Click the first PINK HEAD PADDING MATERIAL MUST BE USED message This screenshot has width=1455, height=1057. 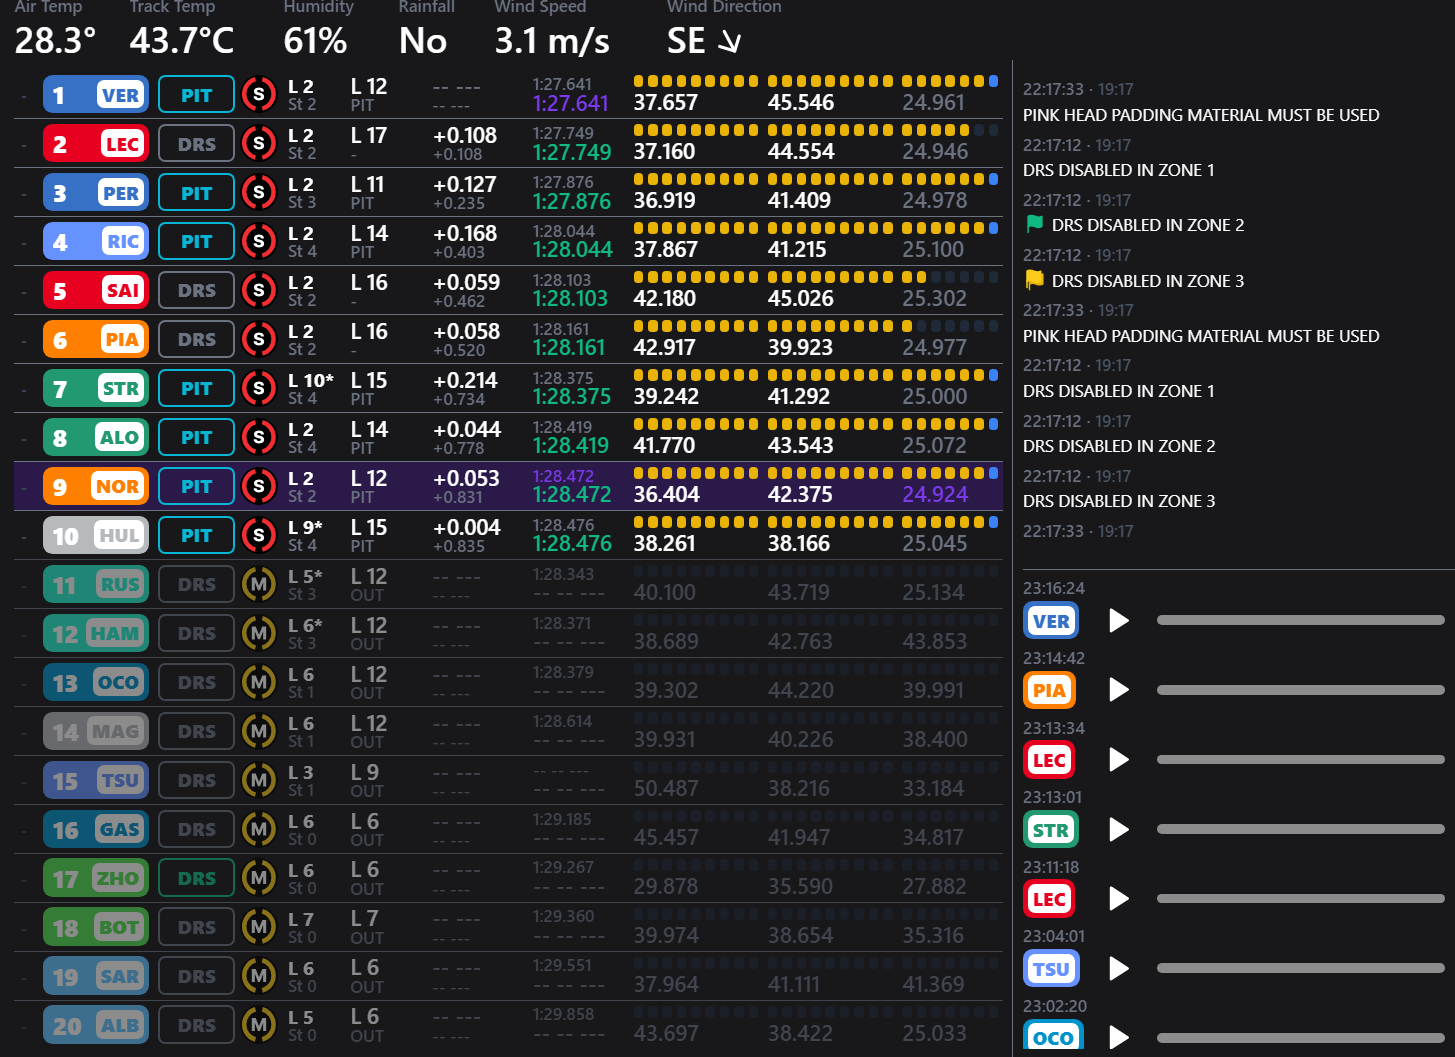(x=1201, y=115)
